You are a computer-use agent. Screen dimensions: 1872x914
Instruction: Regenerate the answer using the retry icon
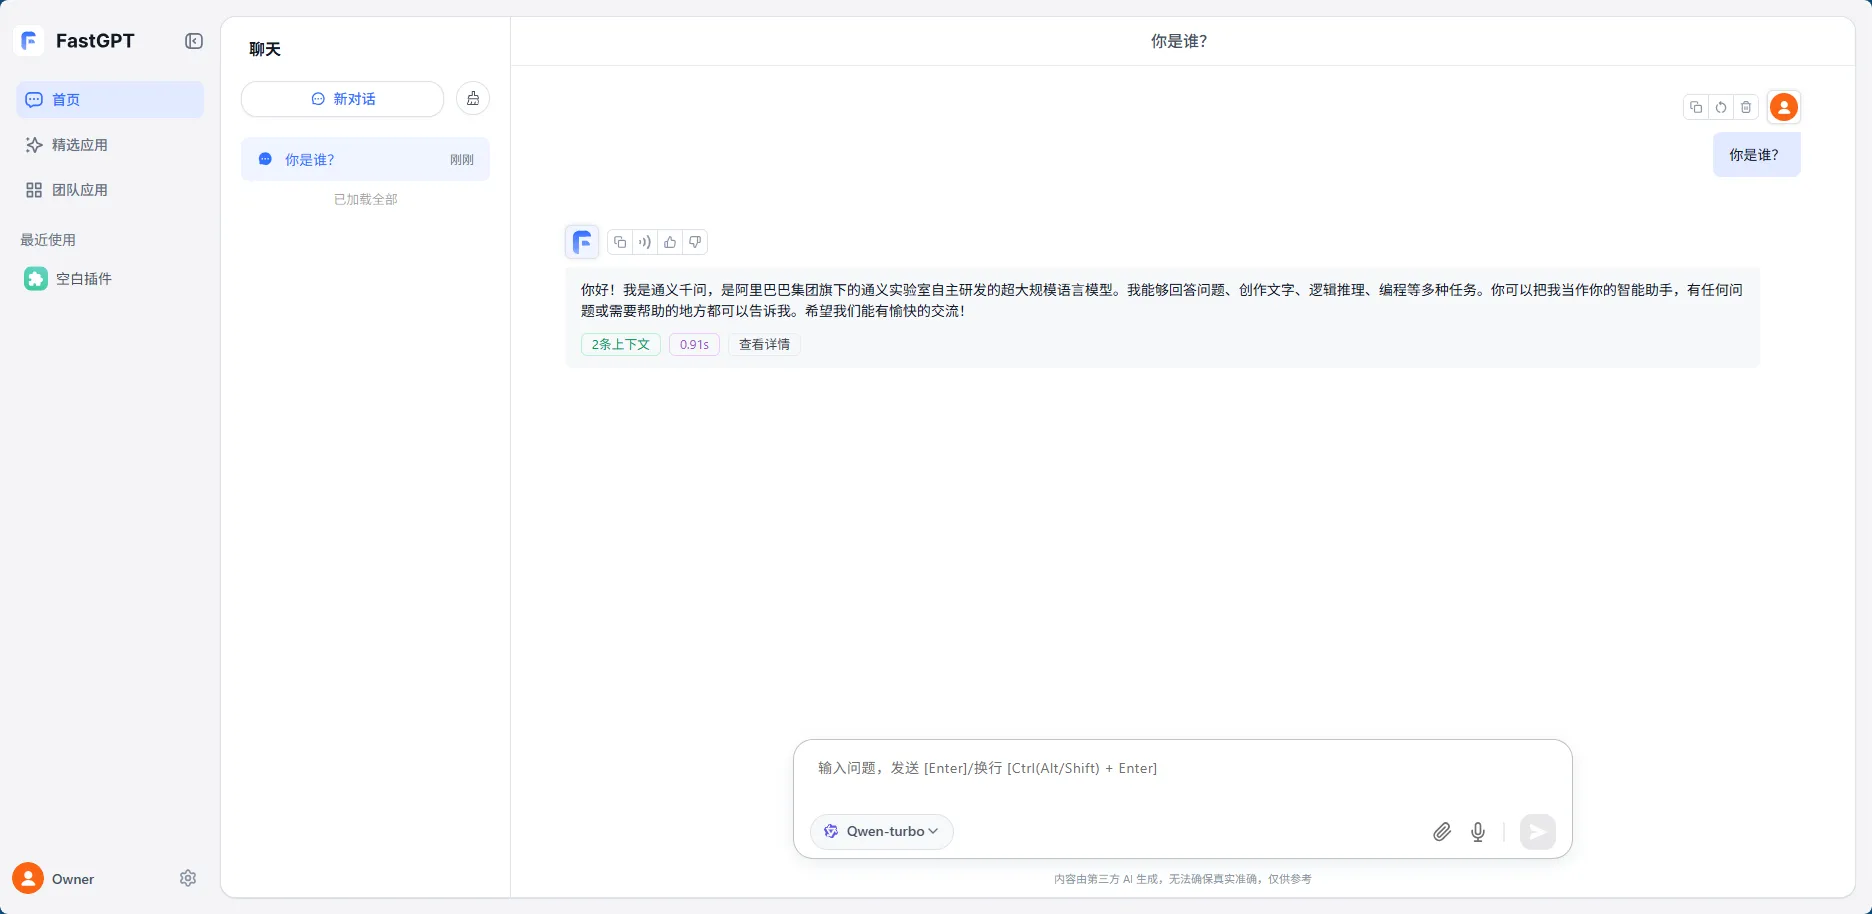1720,107
